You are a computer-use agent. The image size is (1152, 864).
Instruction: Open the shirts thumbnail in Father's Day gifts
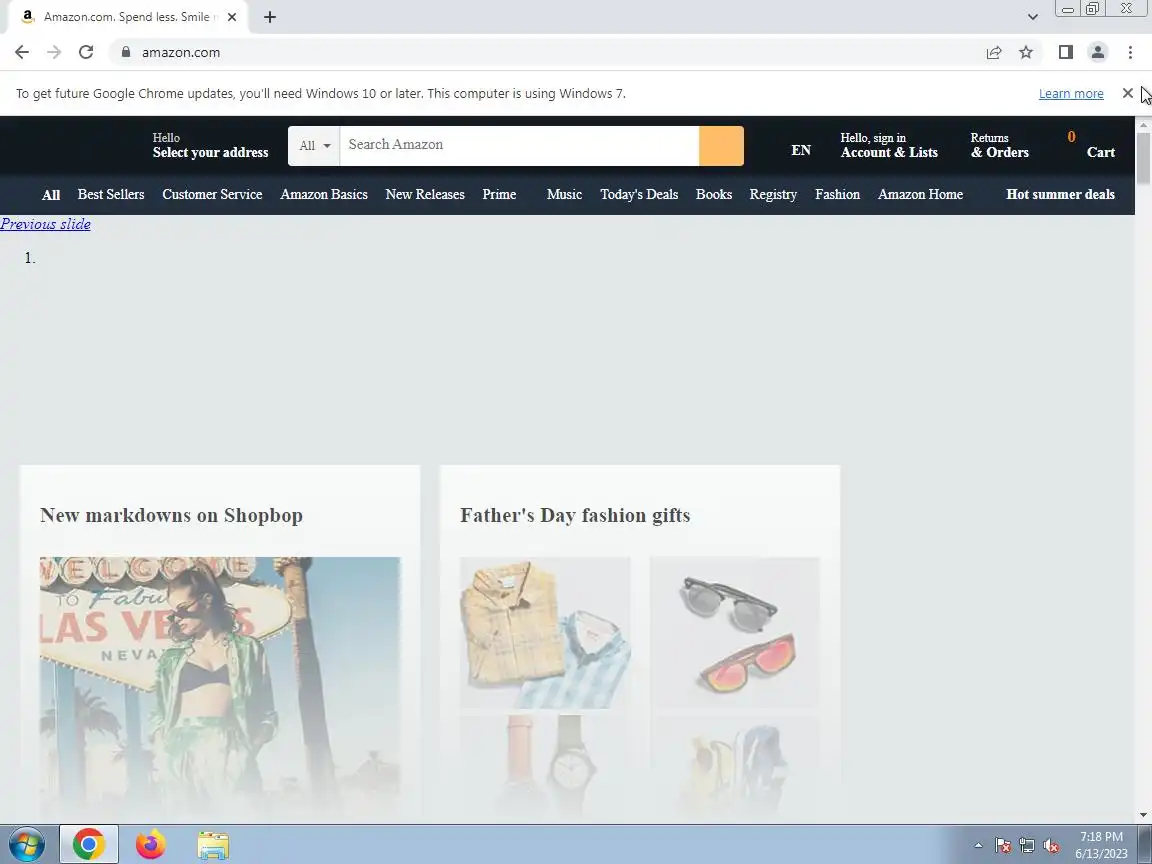tap(545, 633)
